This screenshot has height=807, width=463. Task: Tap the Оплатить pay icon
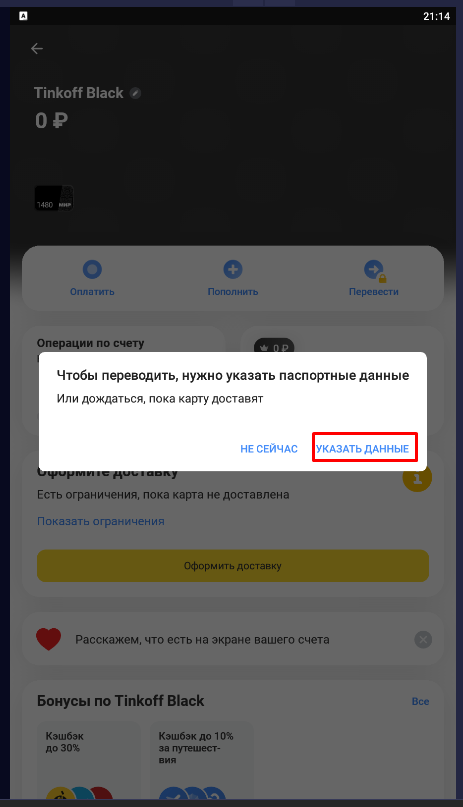coord(92,269)
